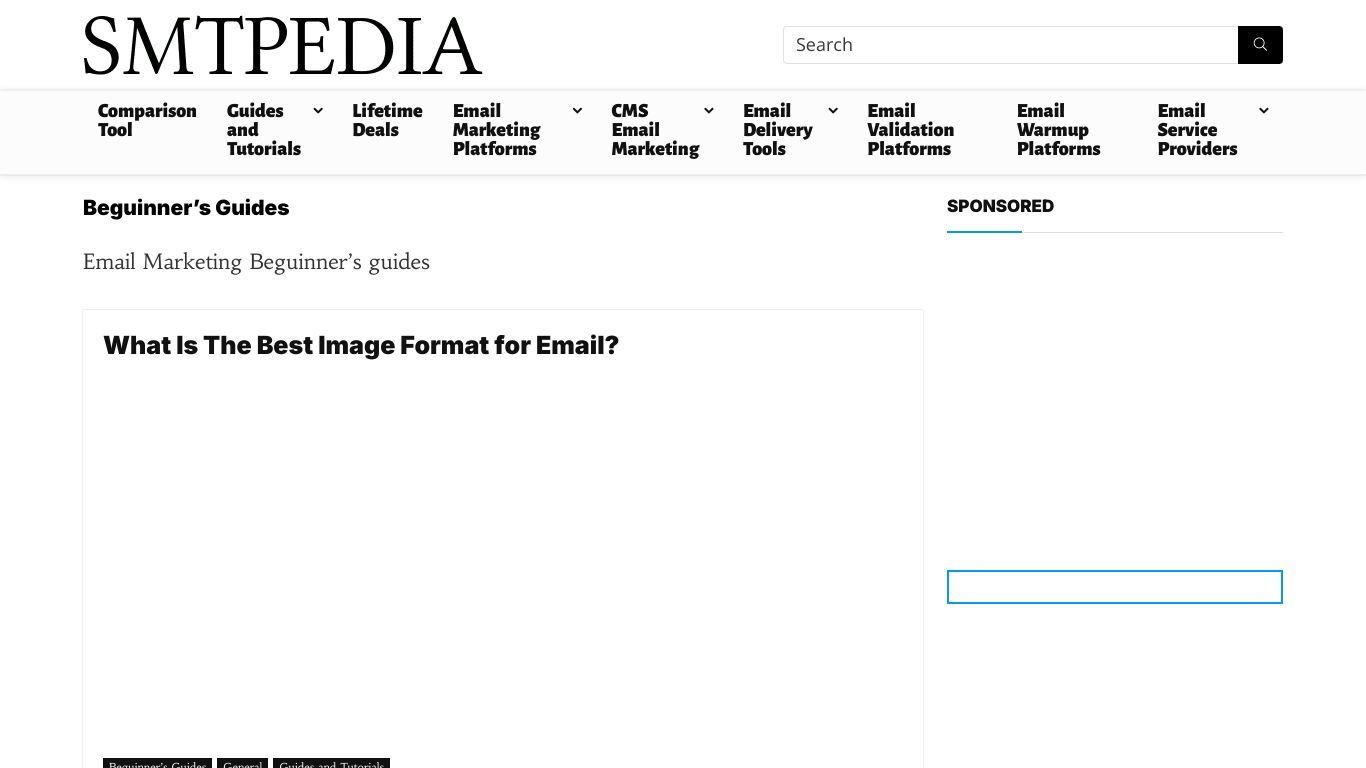1366x768 pixels.
Task: Click the Beguinner's Guides category tag
Action: coord(157,764)
